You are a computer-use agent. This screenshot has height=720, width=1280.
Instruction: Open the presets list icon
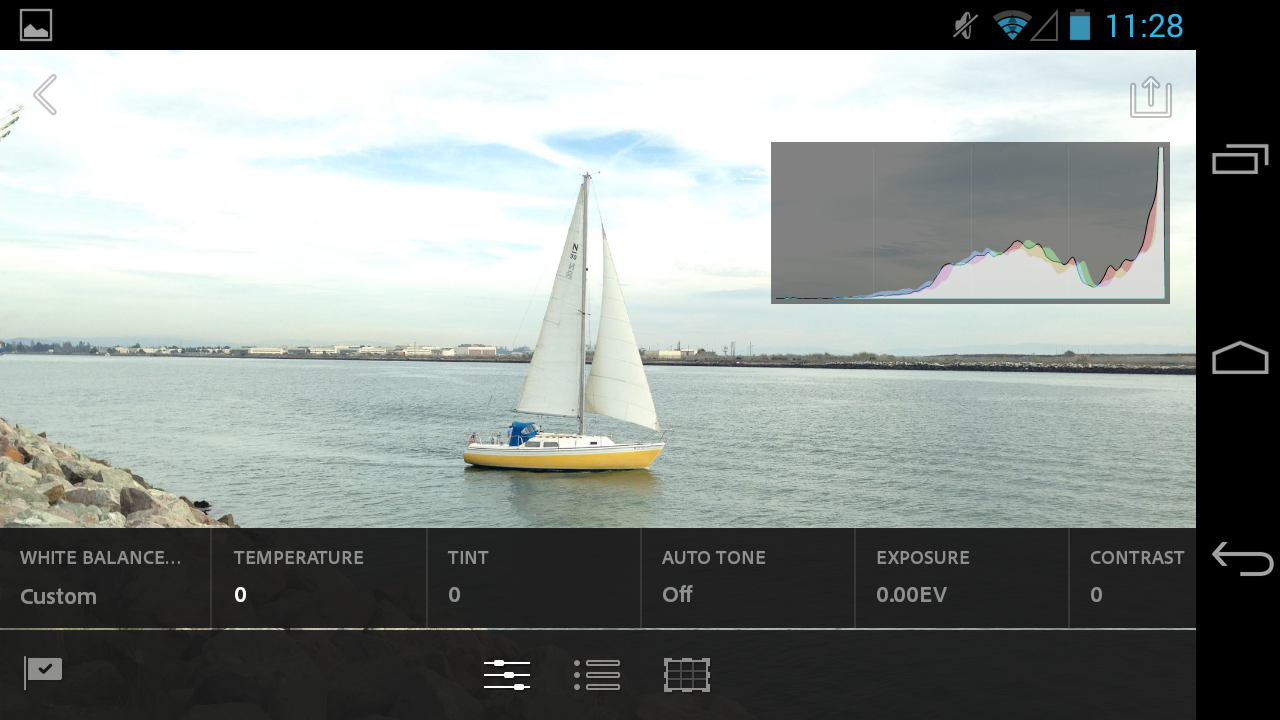(x=597, y=675)
